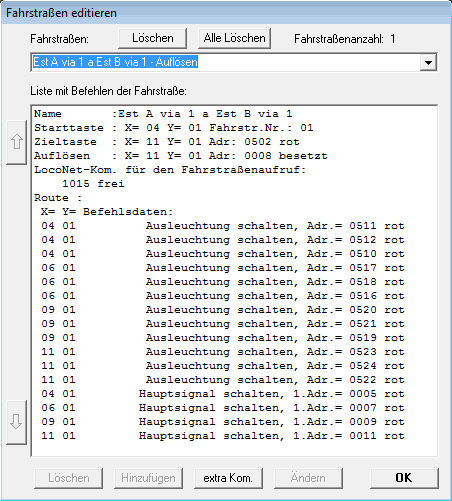The height and width of the screenshot is (501, 452).
Task: Select the 1015 frei LocoNet line
Action: pyautogui.click(x=93, y=184)
